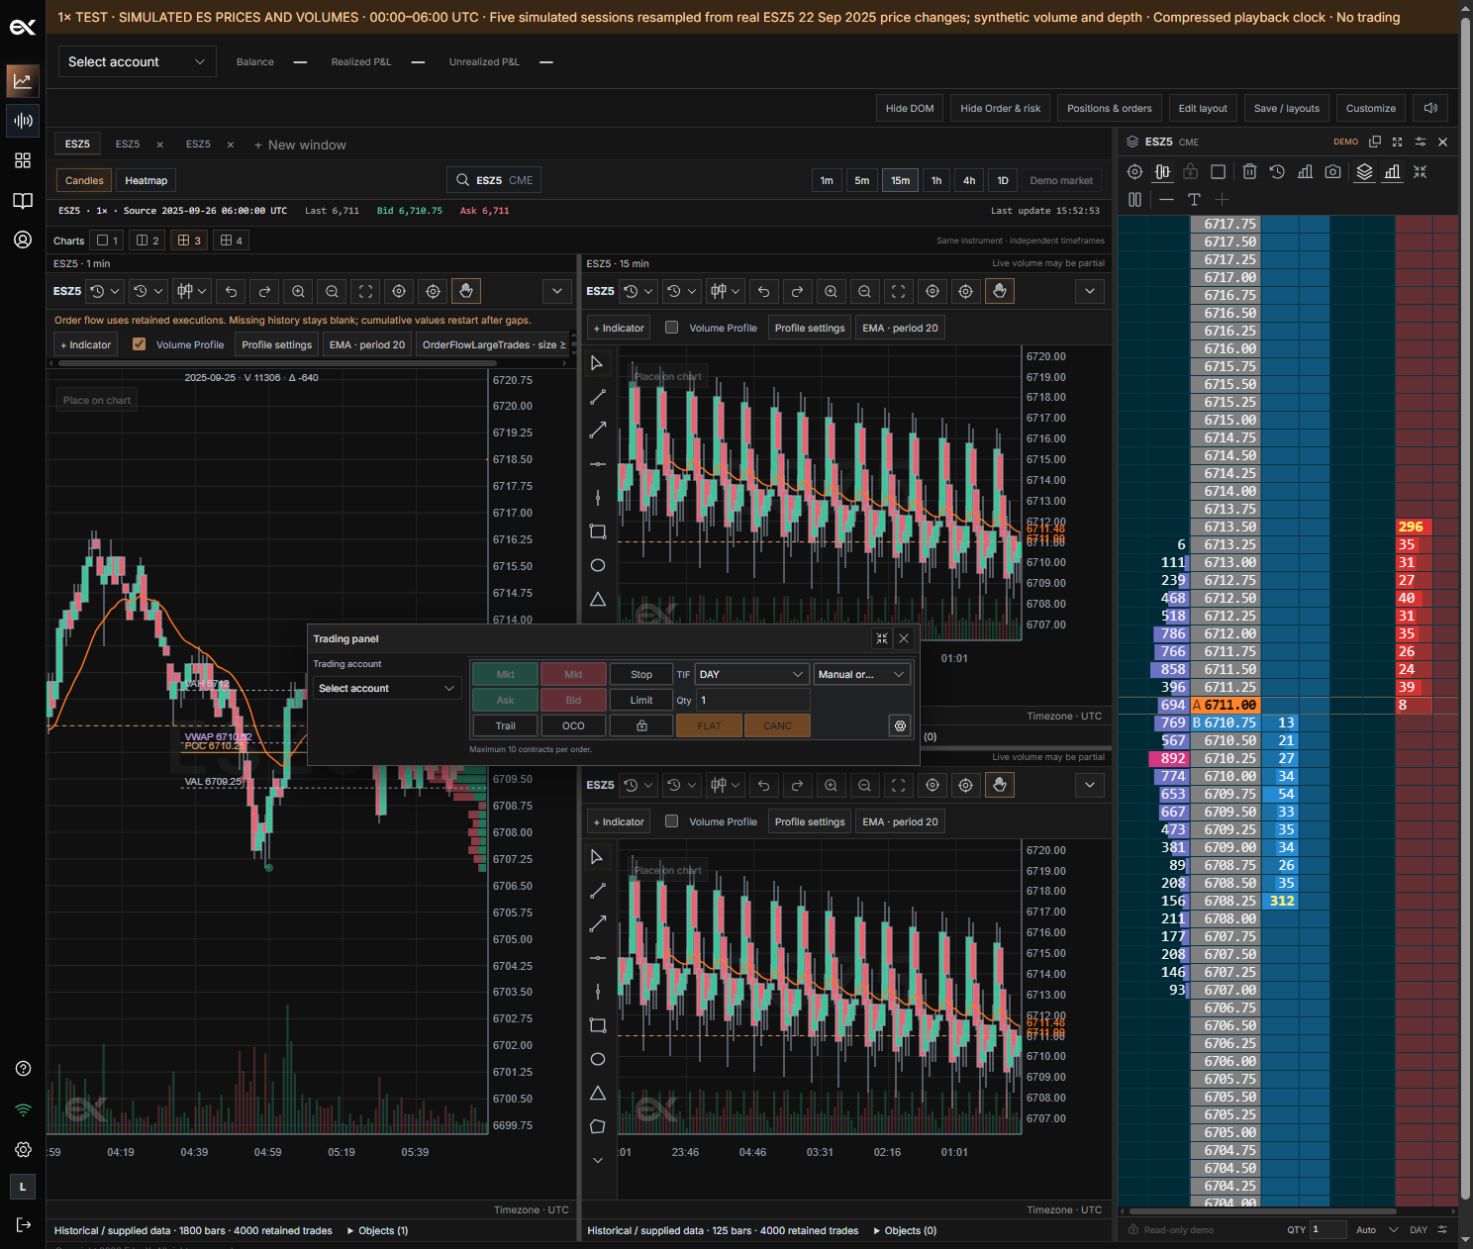The image size is (1473, 1249).
Task: Pop out the DOM panel into new window
Action: pyautogui.click(x=1375, y=142)
